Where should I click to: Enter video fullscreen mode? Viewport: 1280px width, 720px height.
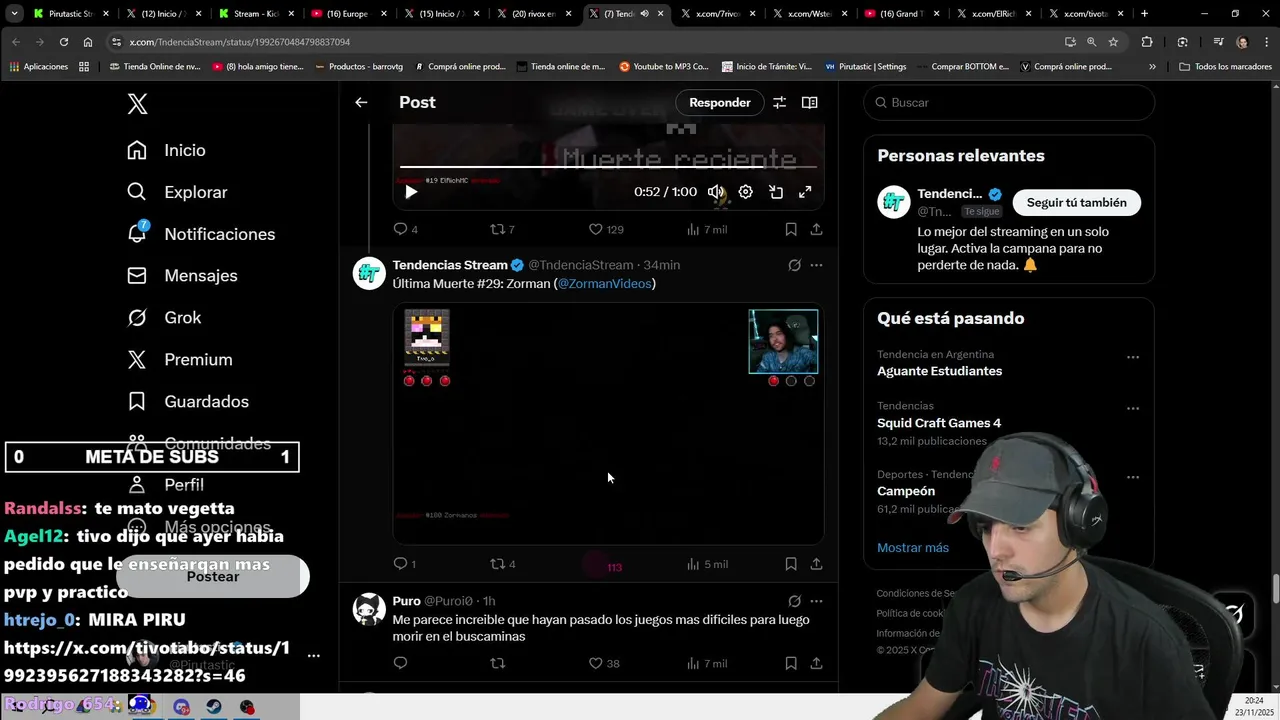click(805, 192)
